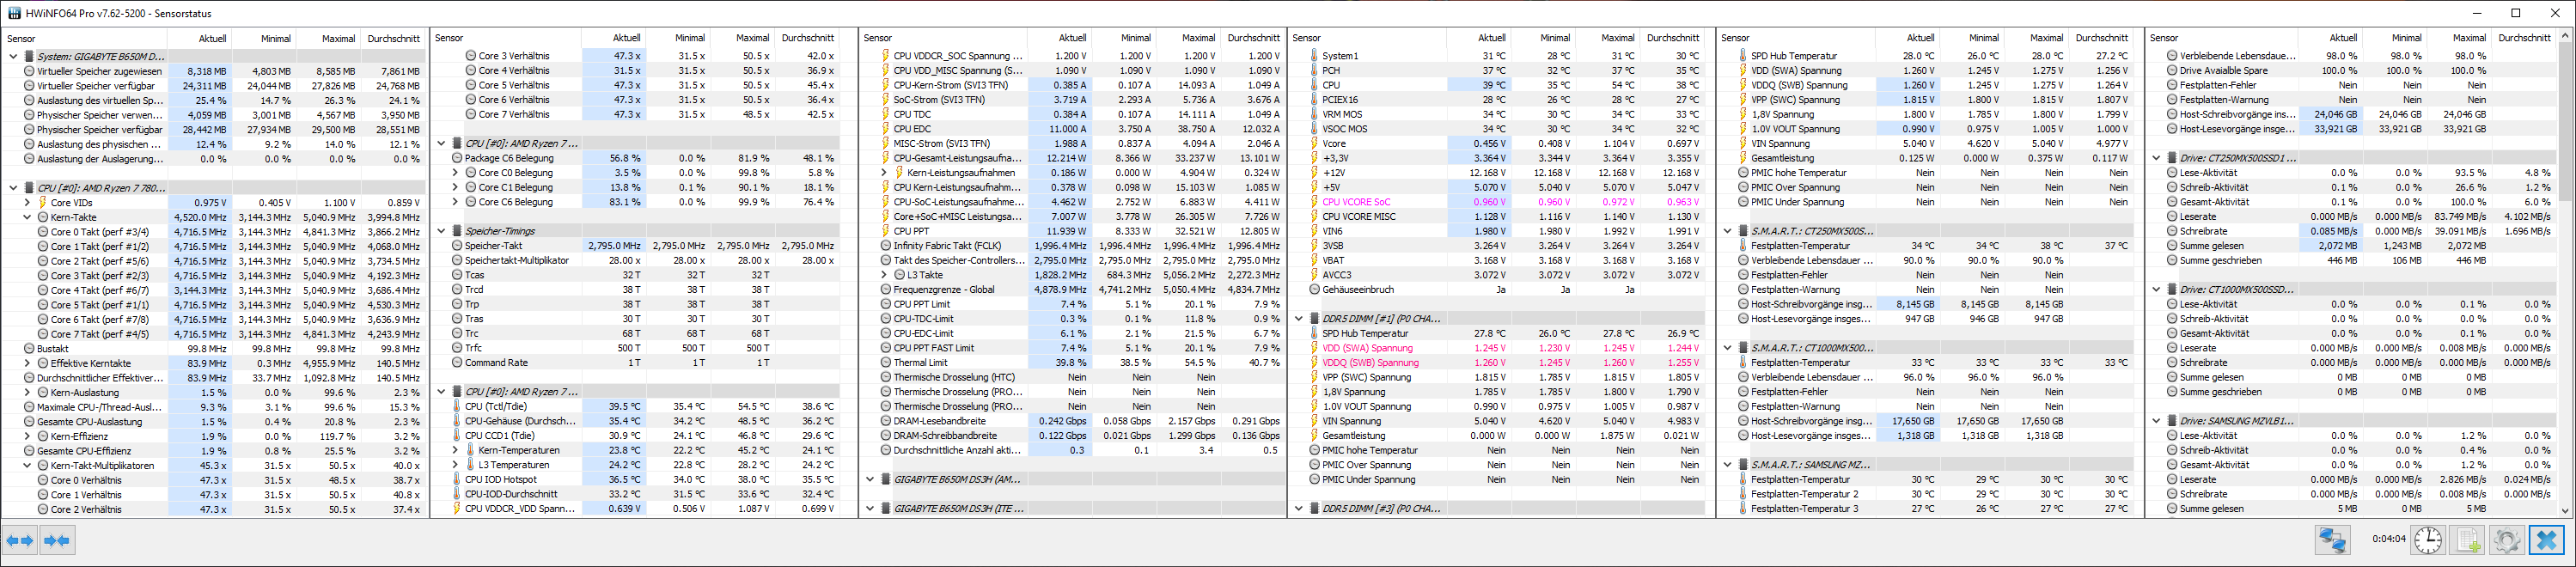Select the Infinity Fabric Takt (FCLK) row

click(1072, 245)
